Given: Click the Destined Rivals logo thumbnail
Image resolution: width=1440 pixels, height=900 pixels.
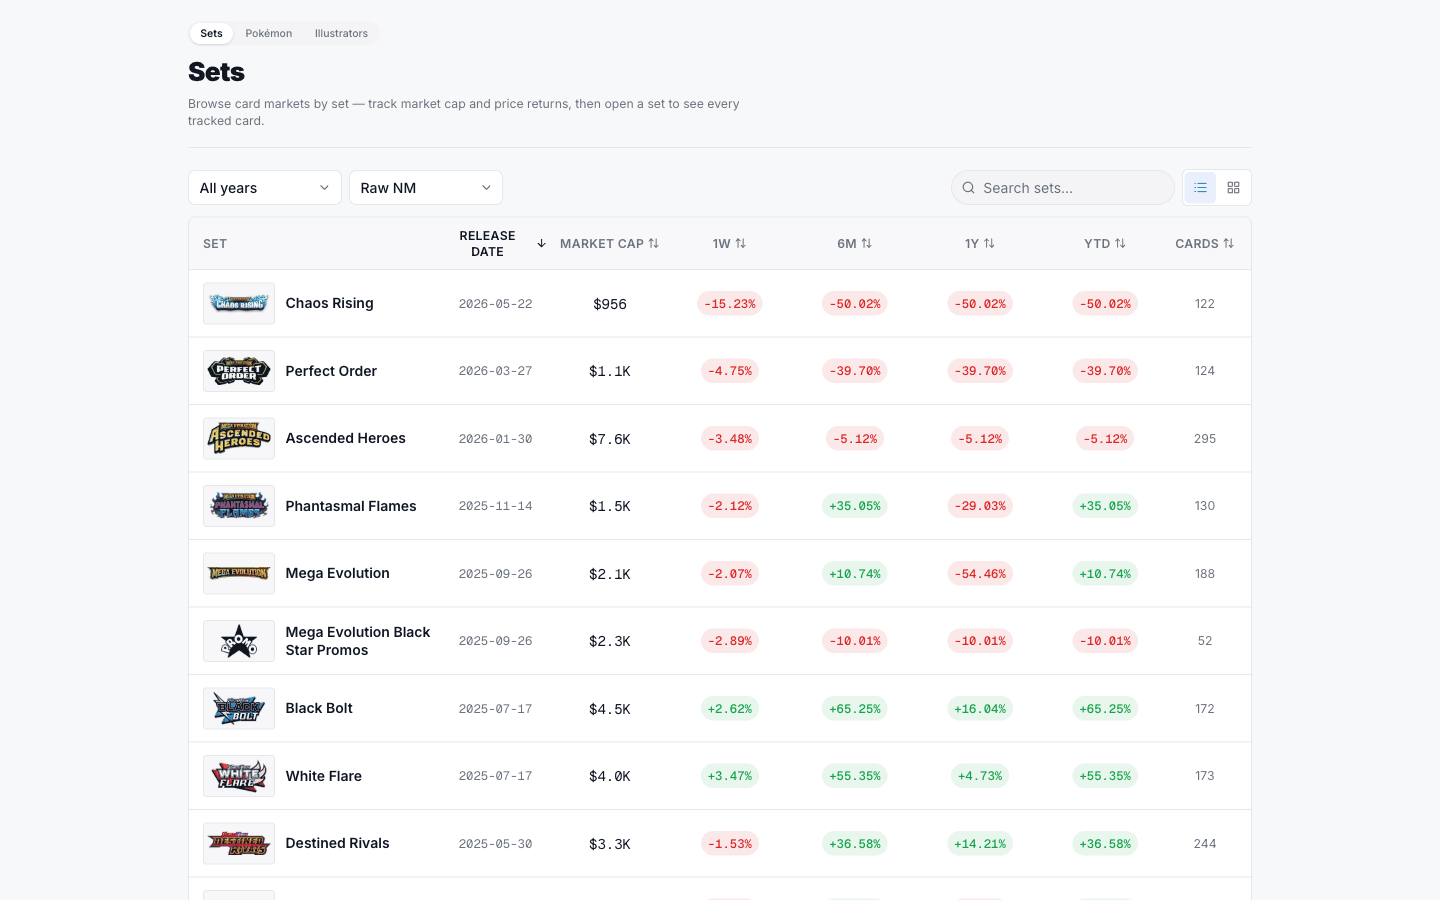Looking at the screenshot, I should (239, 843).
